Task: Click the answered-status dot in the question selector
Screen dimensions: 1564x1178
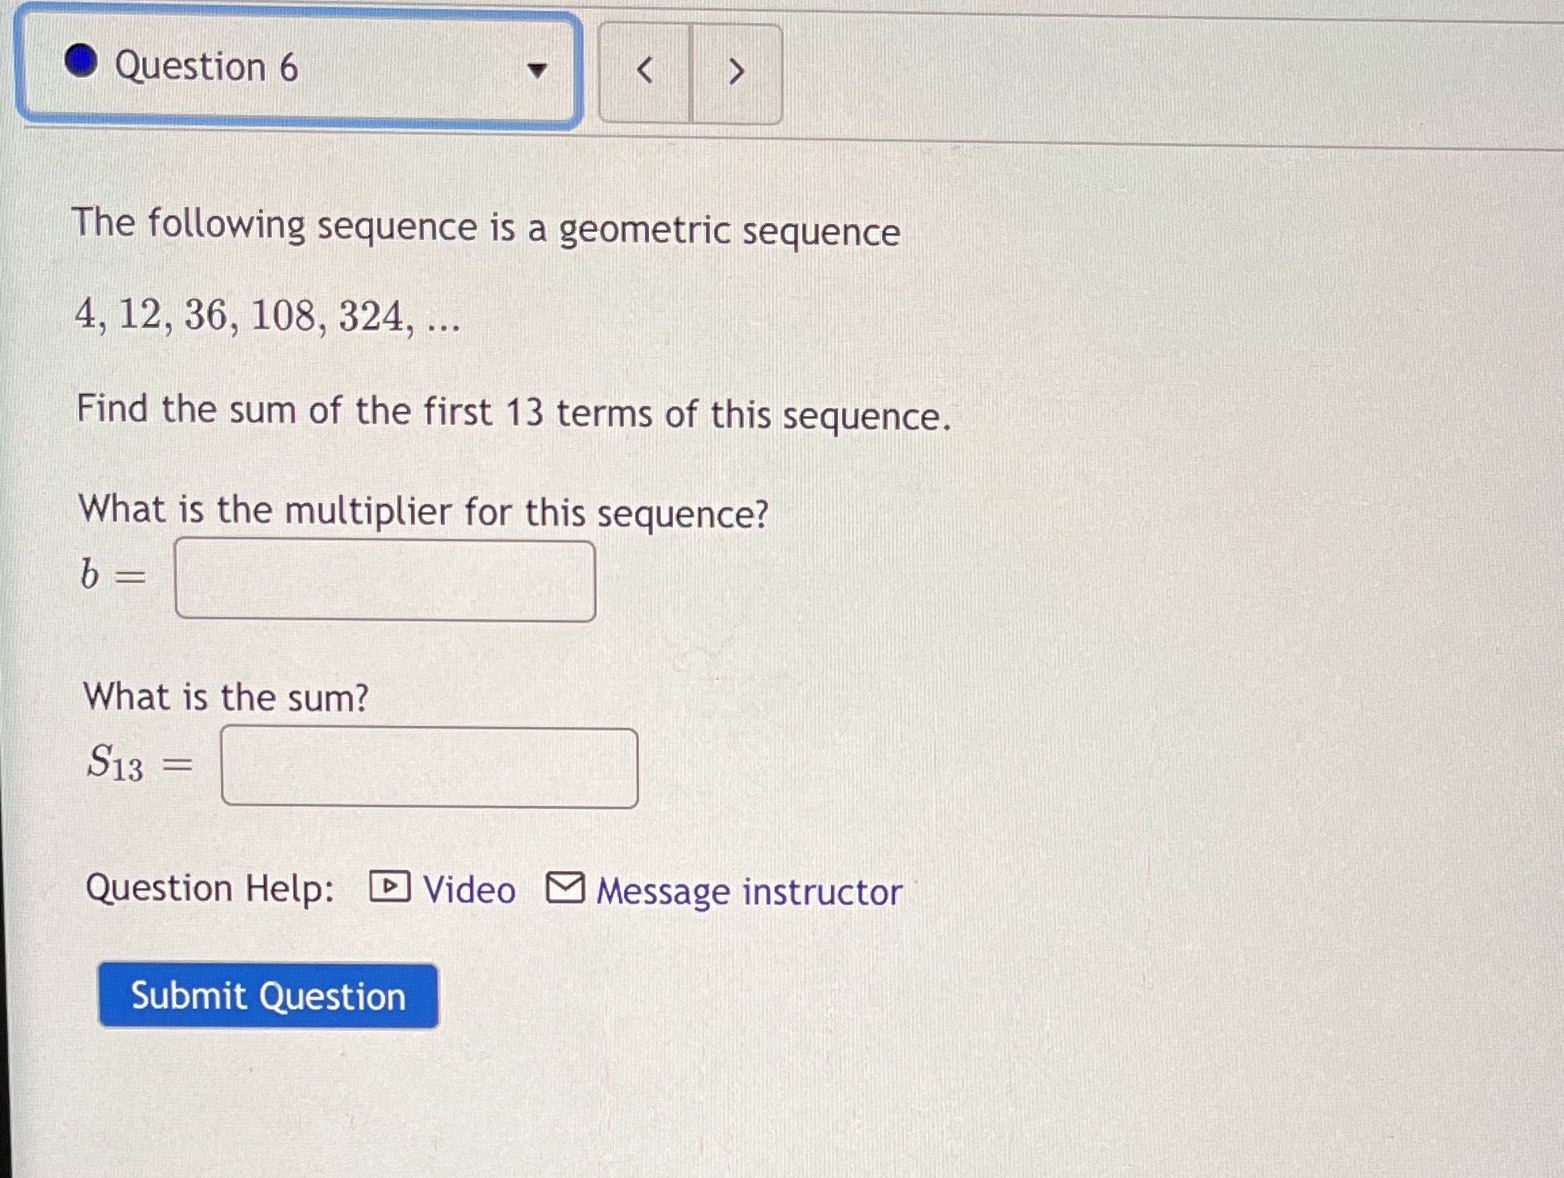Action: (x=81, y=64)
